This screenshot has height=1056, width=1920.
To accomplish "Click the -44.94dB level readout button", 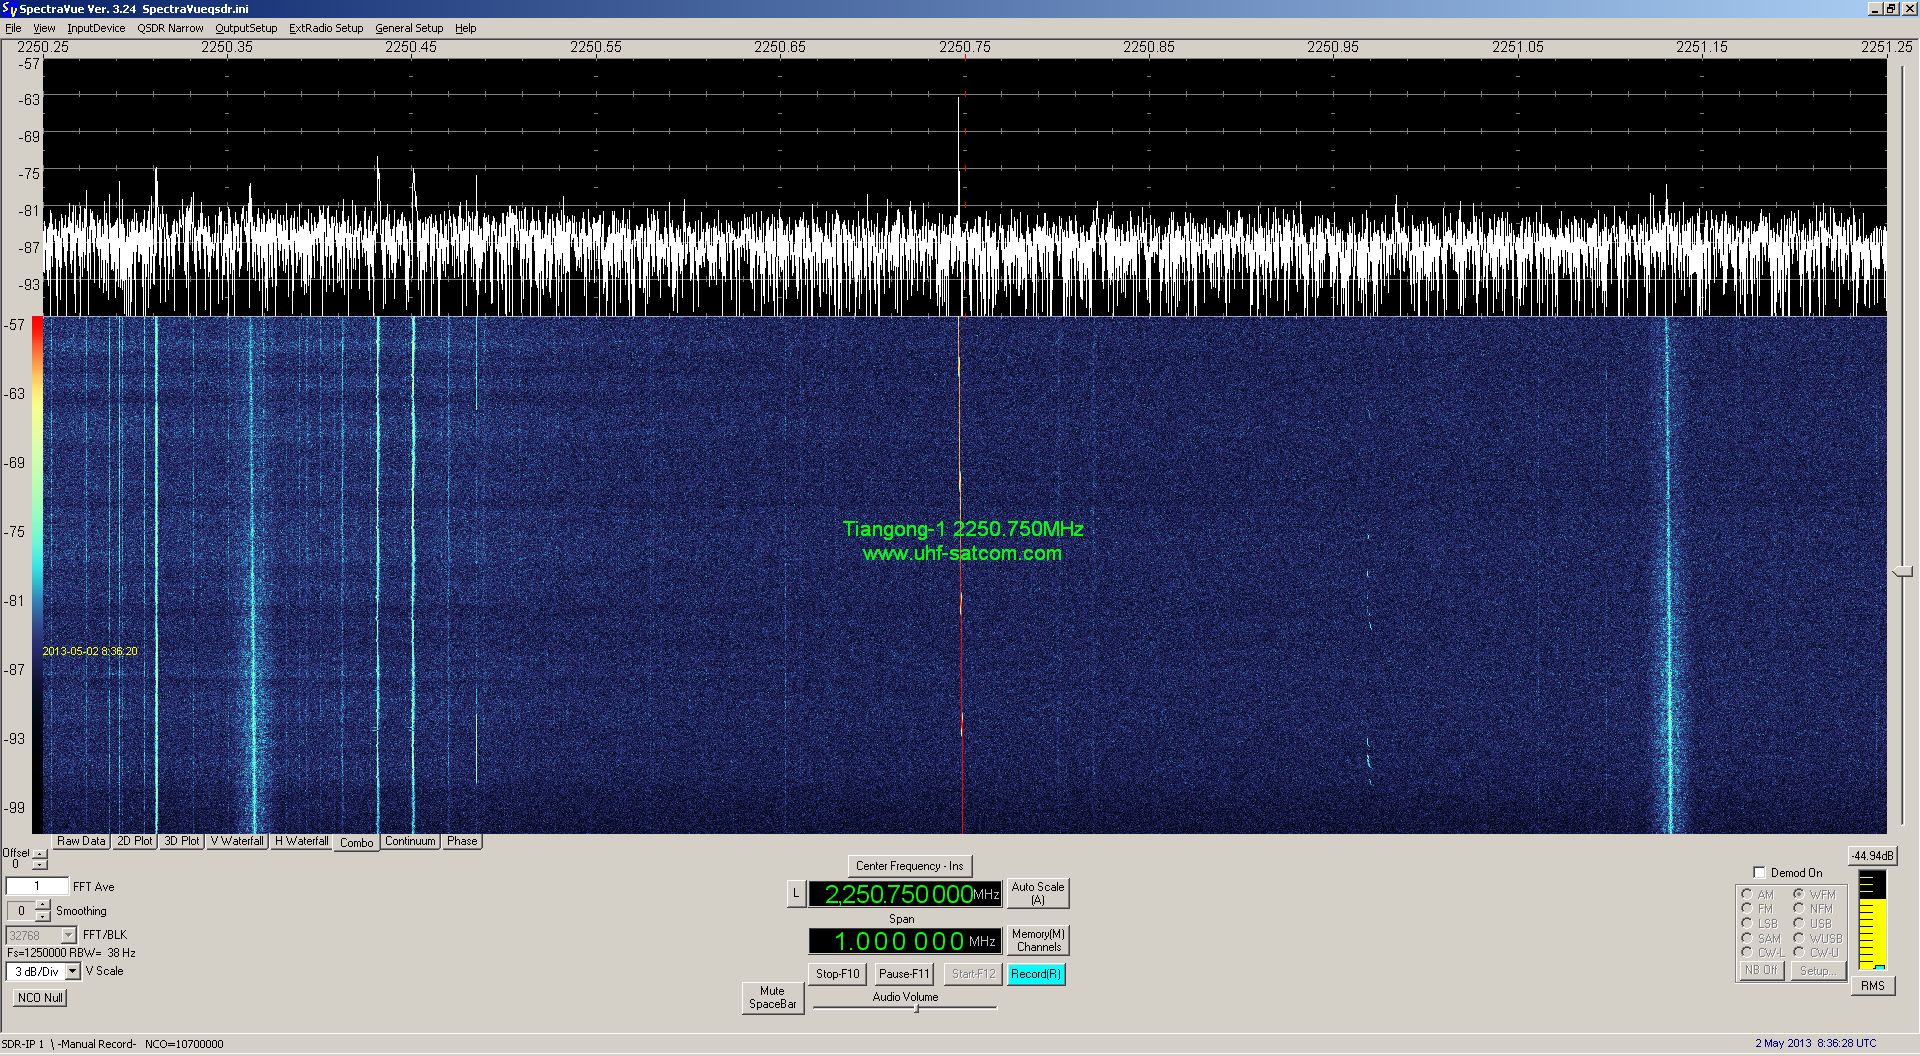I will (x=1871, y=856).
